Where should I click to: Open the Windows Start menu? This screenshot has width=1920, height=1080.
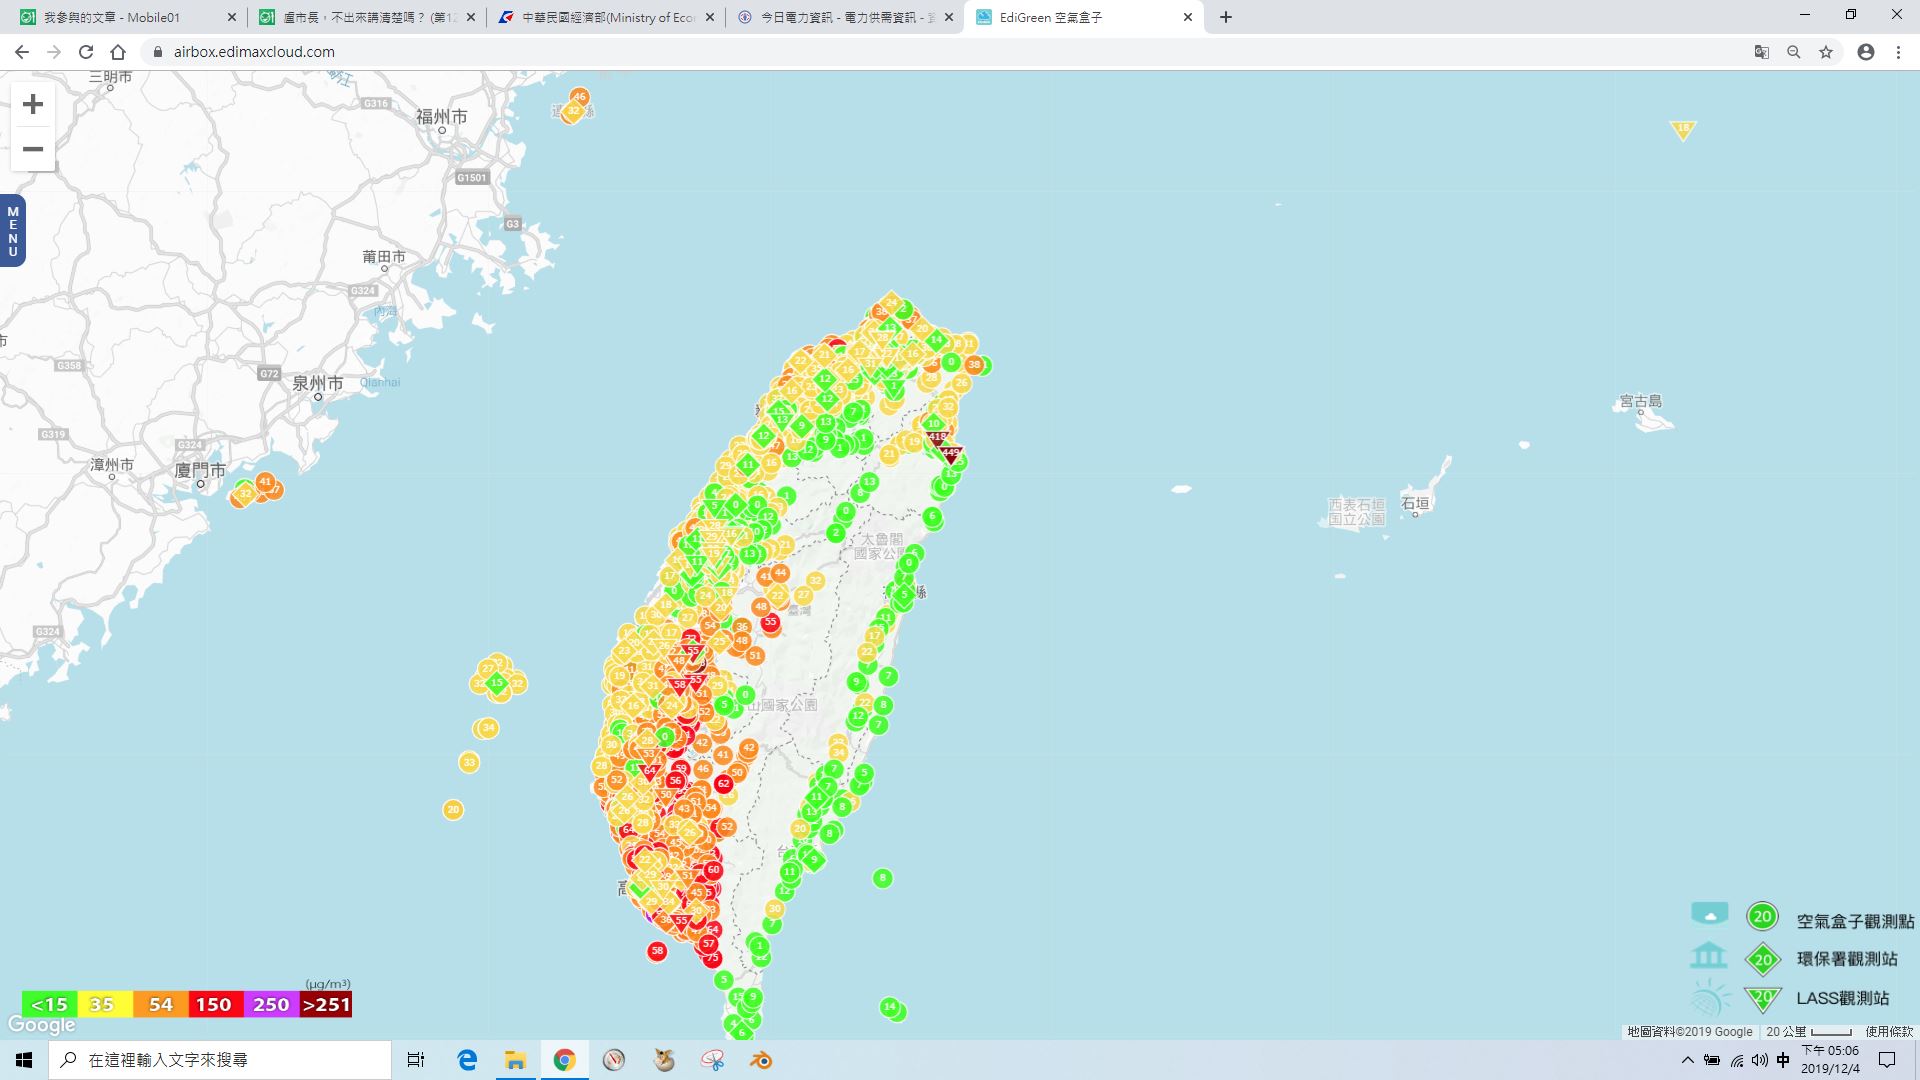click(x=24, y=1060)
